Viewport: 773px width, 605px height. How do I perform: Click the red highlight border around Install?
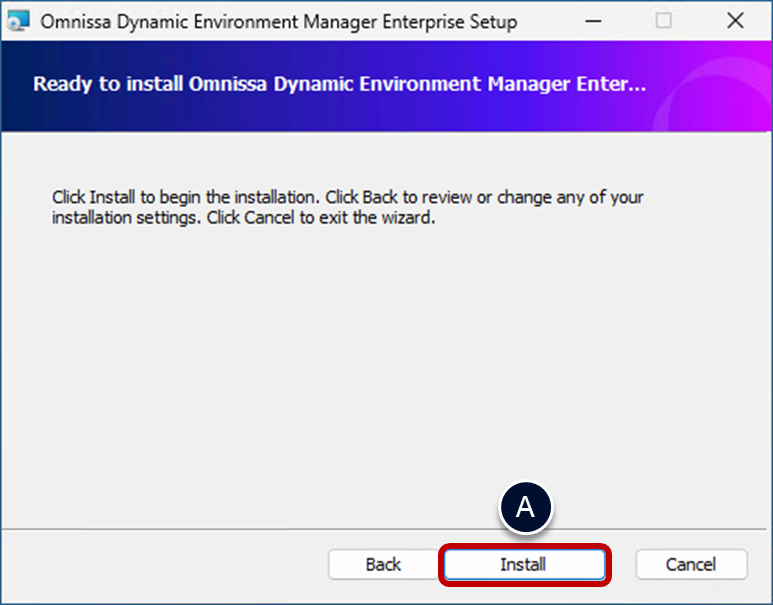[x=525, y=546]
